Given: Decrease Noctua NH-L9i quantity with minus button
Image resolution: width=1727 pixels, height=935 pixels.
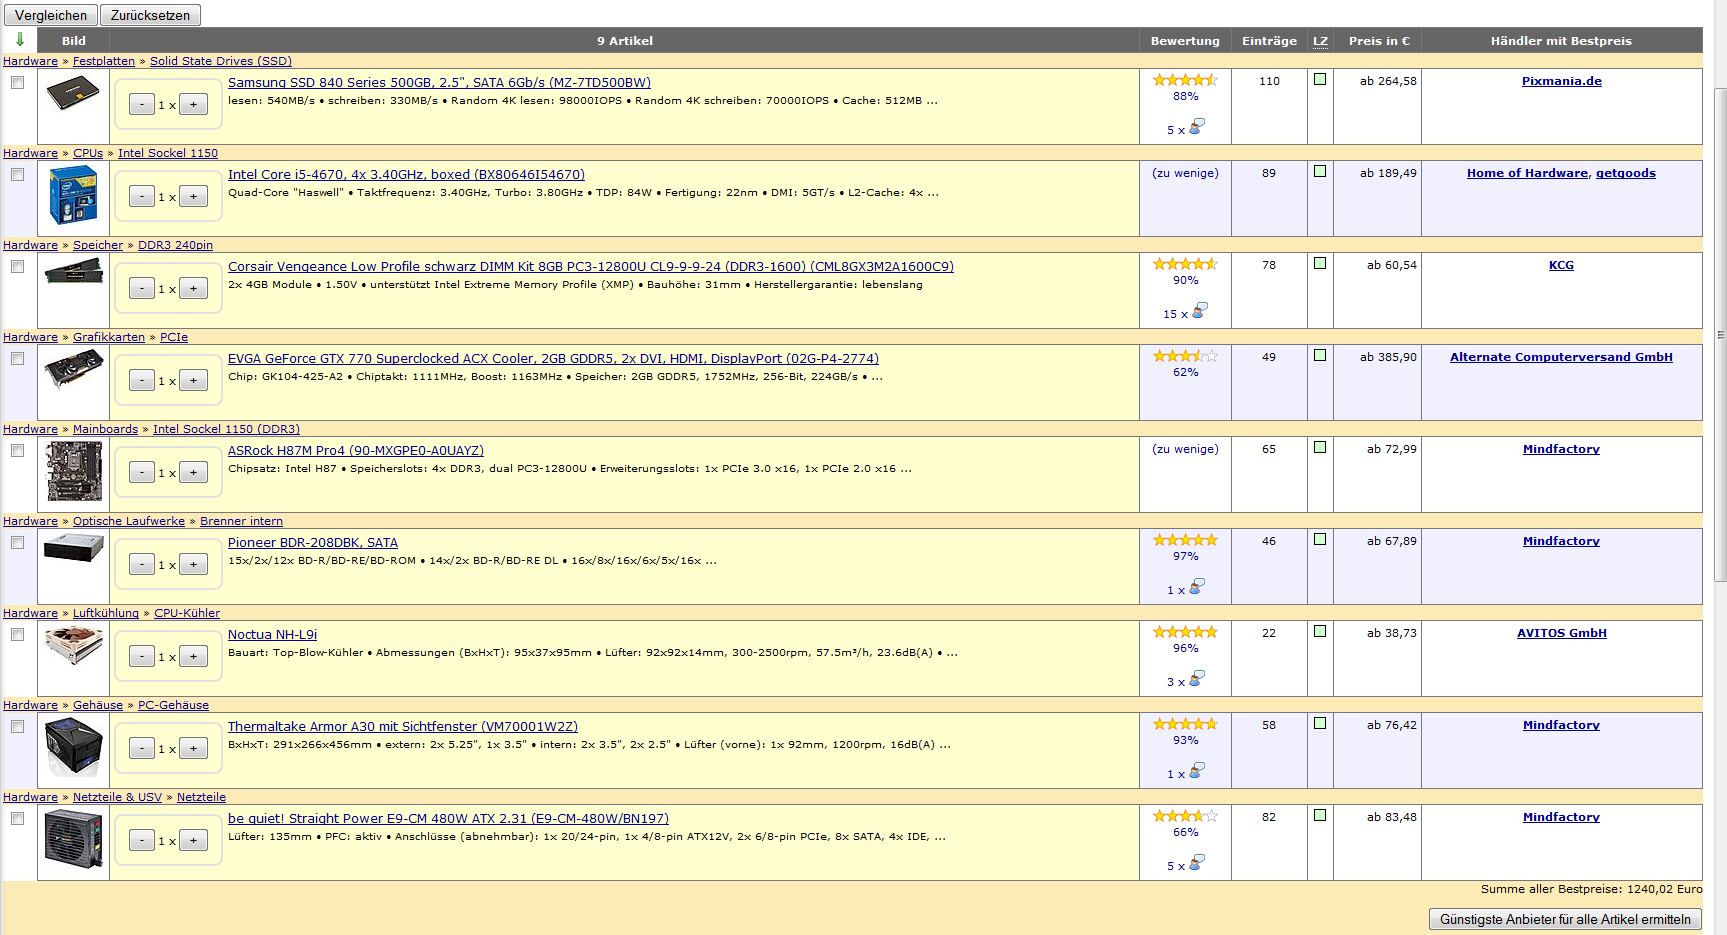Looking at the screenshot, I should tap(142, 656).
